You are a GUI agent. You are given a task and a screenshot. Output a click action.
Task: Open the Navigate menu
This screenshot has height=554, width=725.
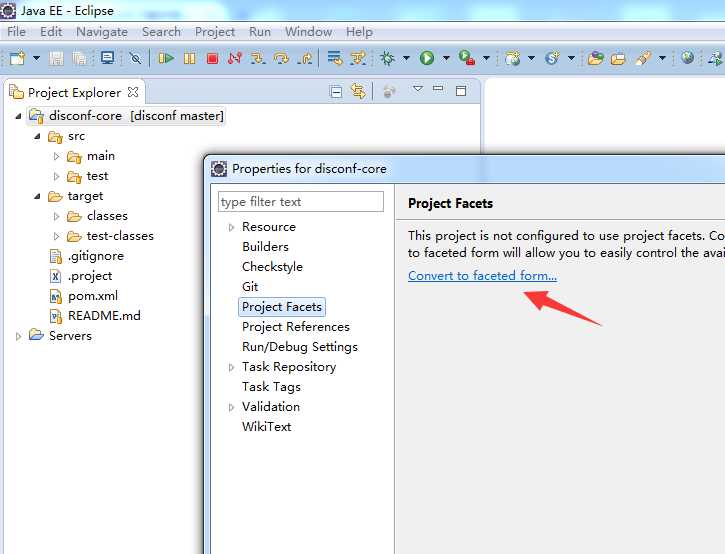click(102, 32)
